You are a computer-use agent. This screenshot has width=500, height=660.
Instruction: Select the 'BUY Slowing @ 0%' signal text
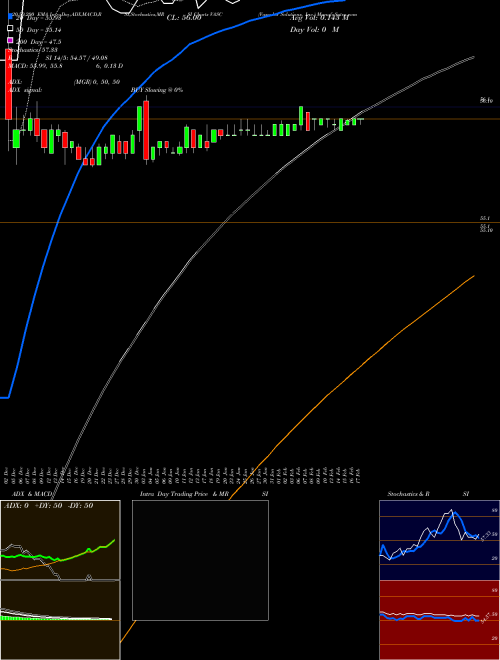click(x=157, y=90)
